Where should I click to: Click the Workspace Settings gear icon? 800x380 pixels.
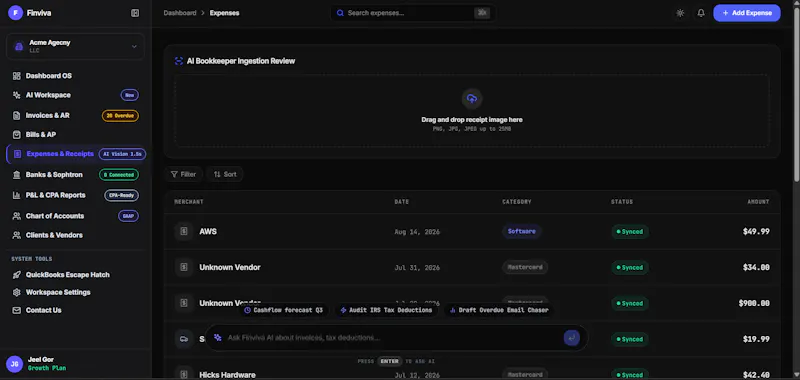tap(16, 292)
